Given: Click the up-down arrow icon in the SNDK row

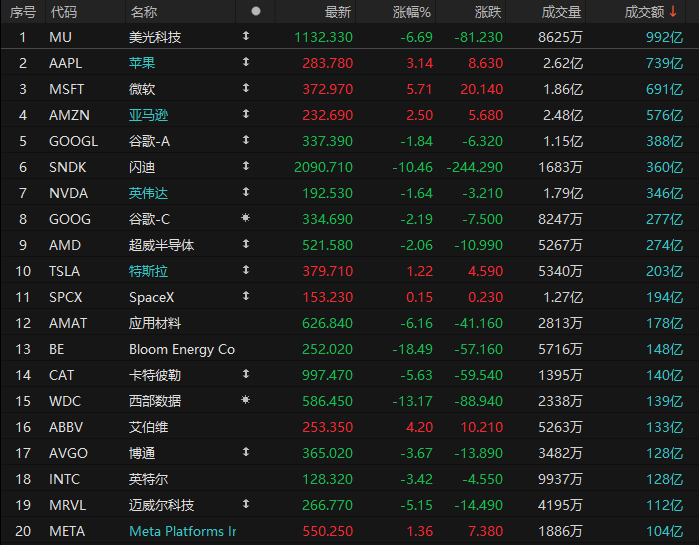Looking at the screenshot, I should pos(246,166).
